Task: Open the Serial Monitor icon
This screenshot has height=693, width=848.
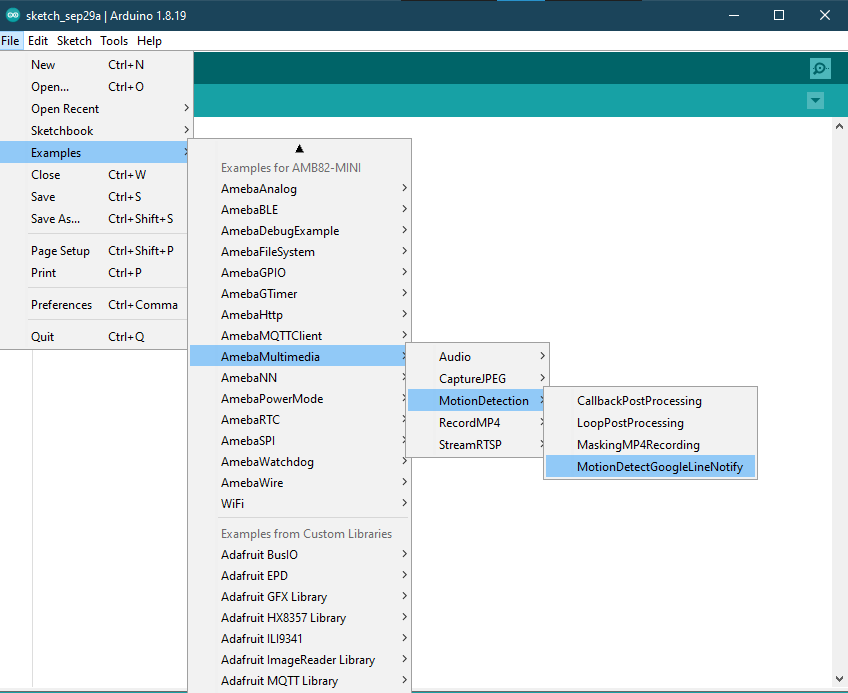Action: 820,68
